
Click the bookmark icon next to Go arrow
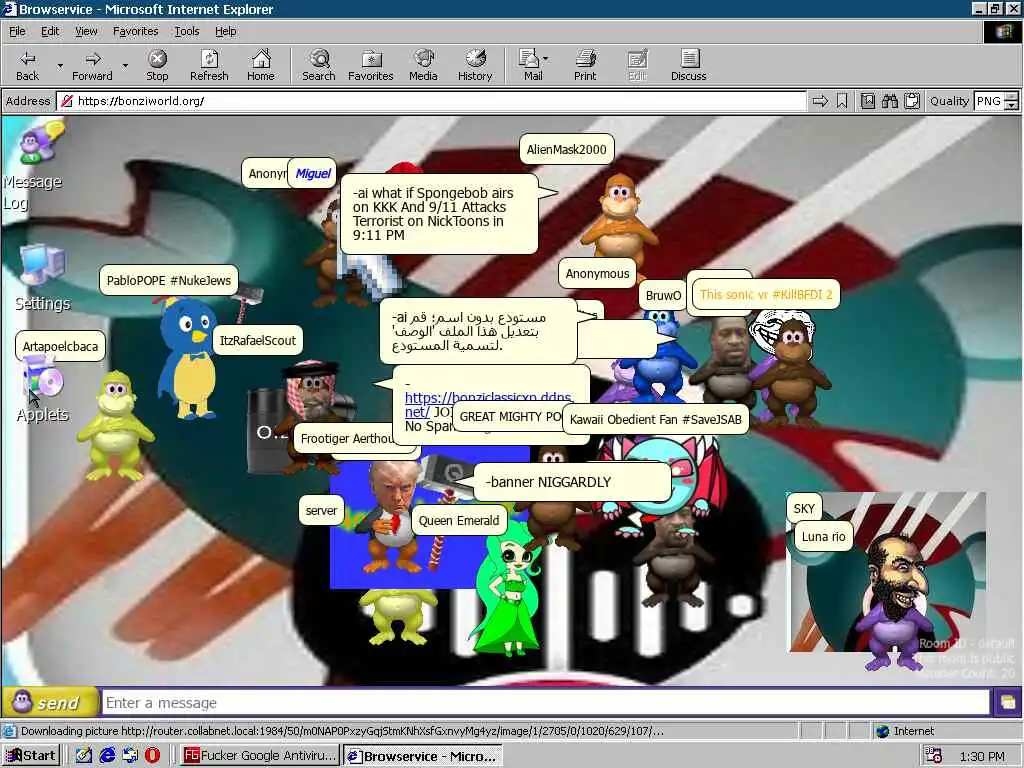(x=842, y=101)
